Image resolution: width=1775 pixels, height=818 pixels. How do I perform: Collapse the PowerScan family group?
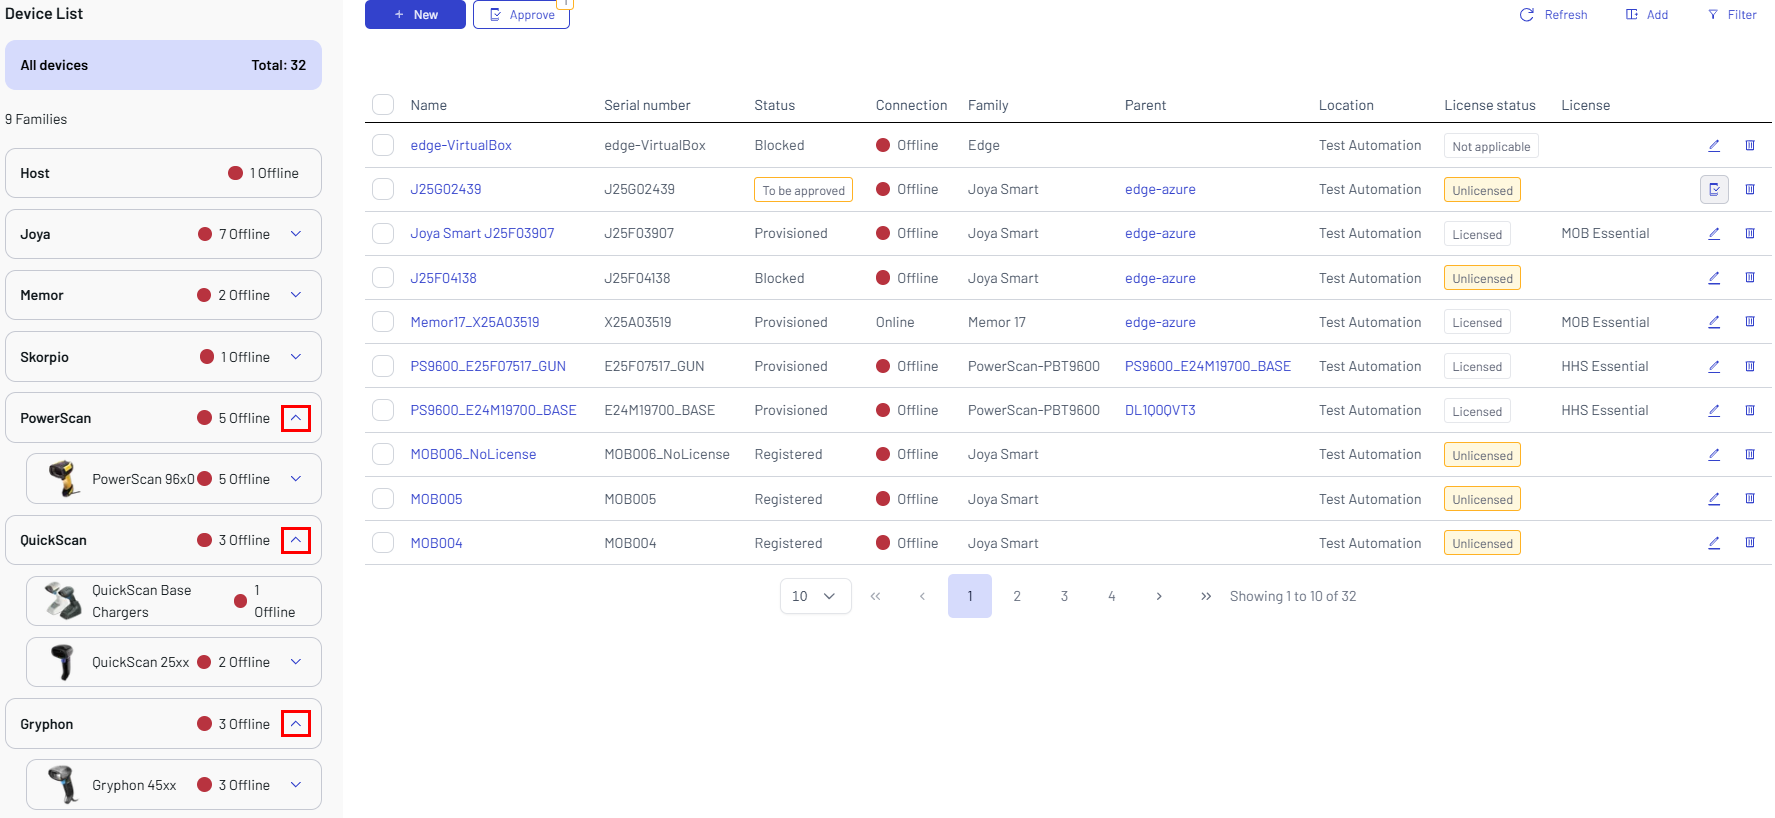pos(296,418)
